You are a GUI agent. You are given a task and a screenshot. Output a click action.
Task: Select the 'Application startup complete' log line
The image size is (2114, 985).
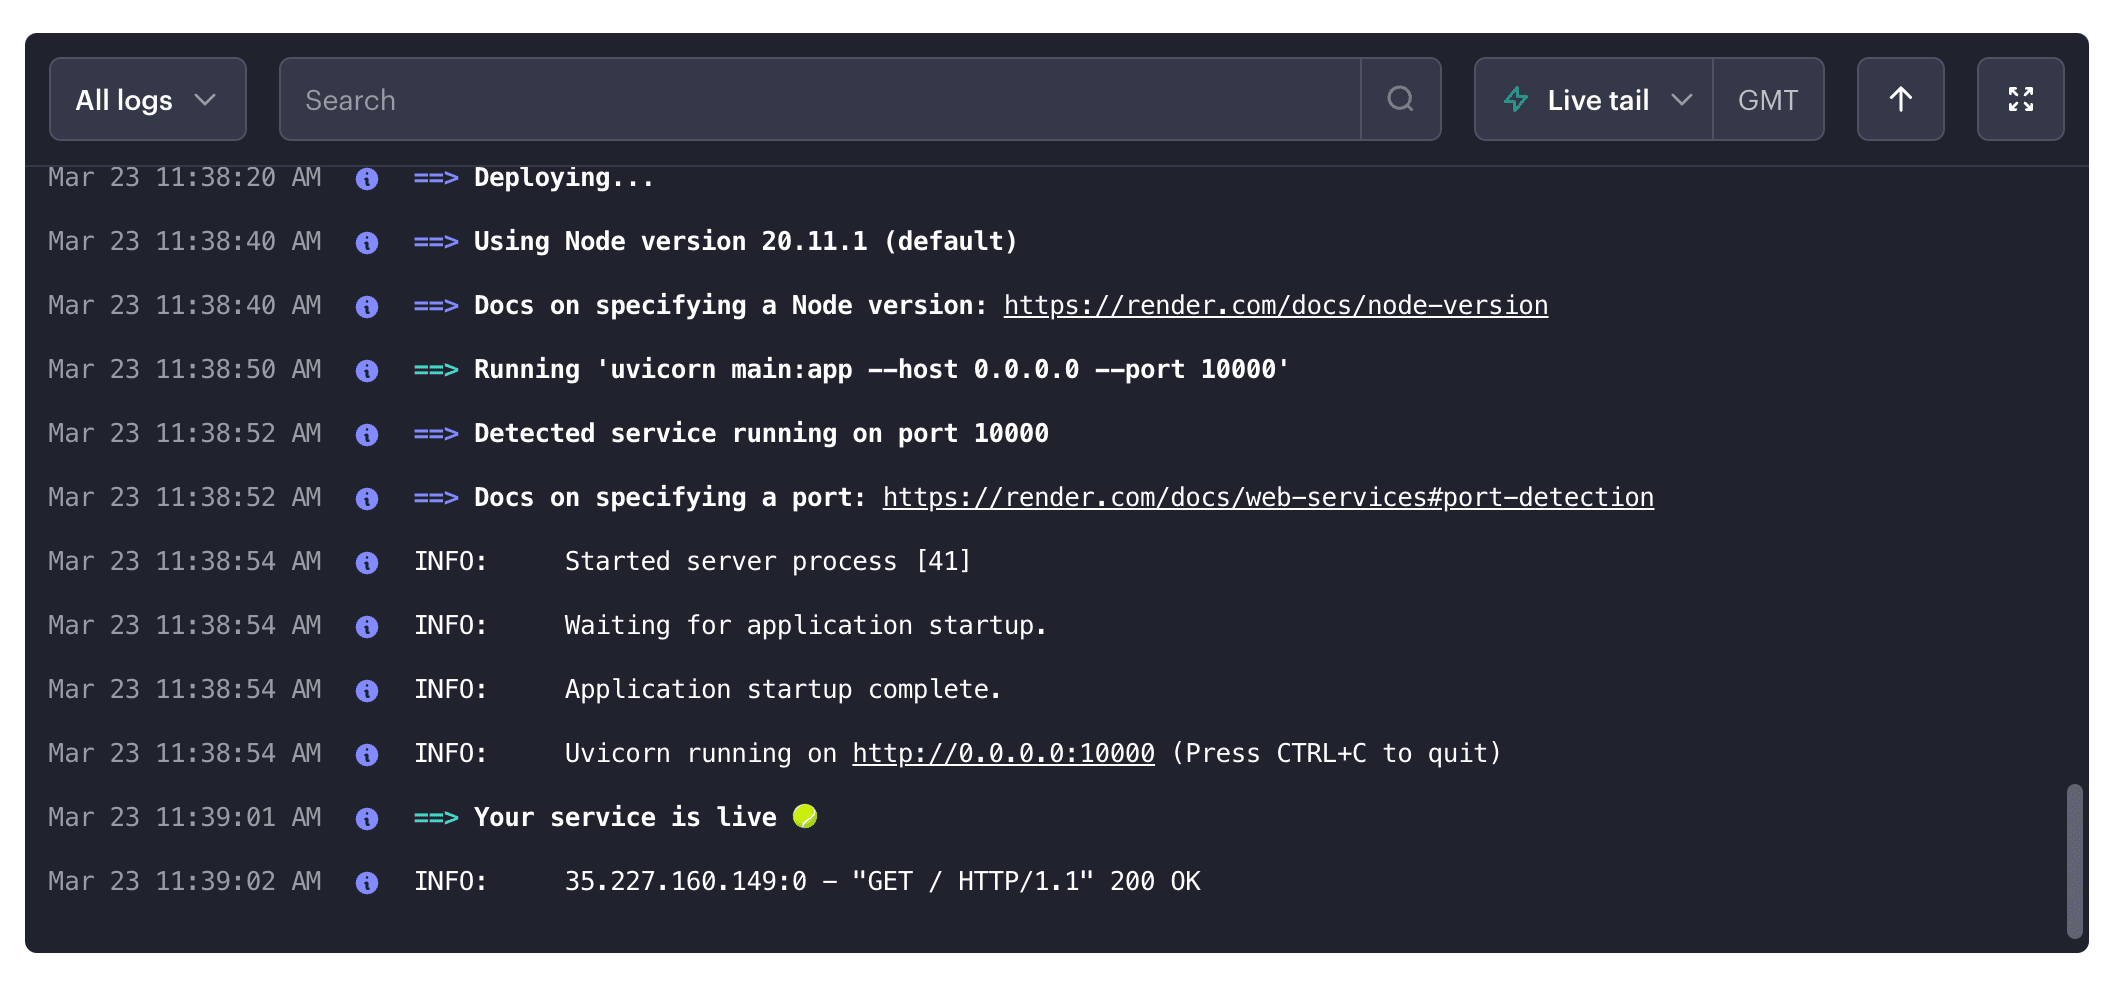[x=782, y=690]
